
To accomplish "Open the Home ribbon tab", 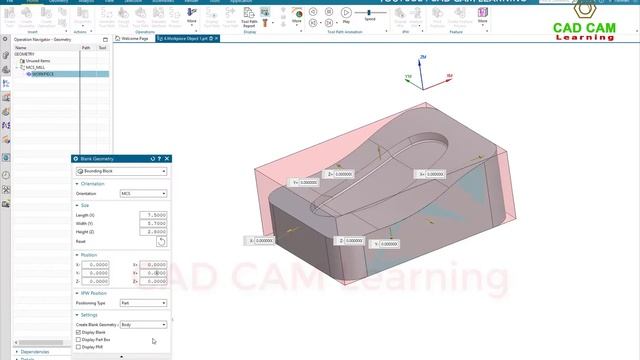I will tap(32, 2).
